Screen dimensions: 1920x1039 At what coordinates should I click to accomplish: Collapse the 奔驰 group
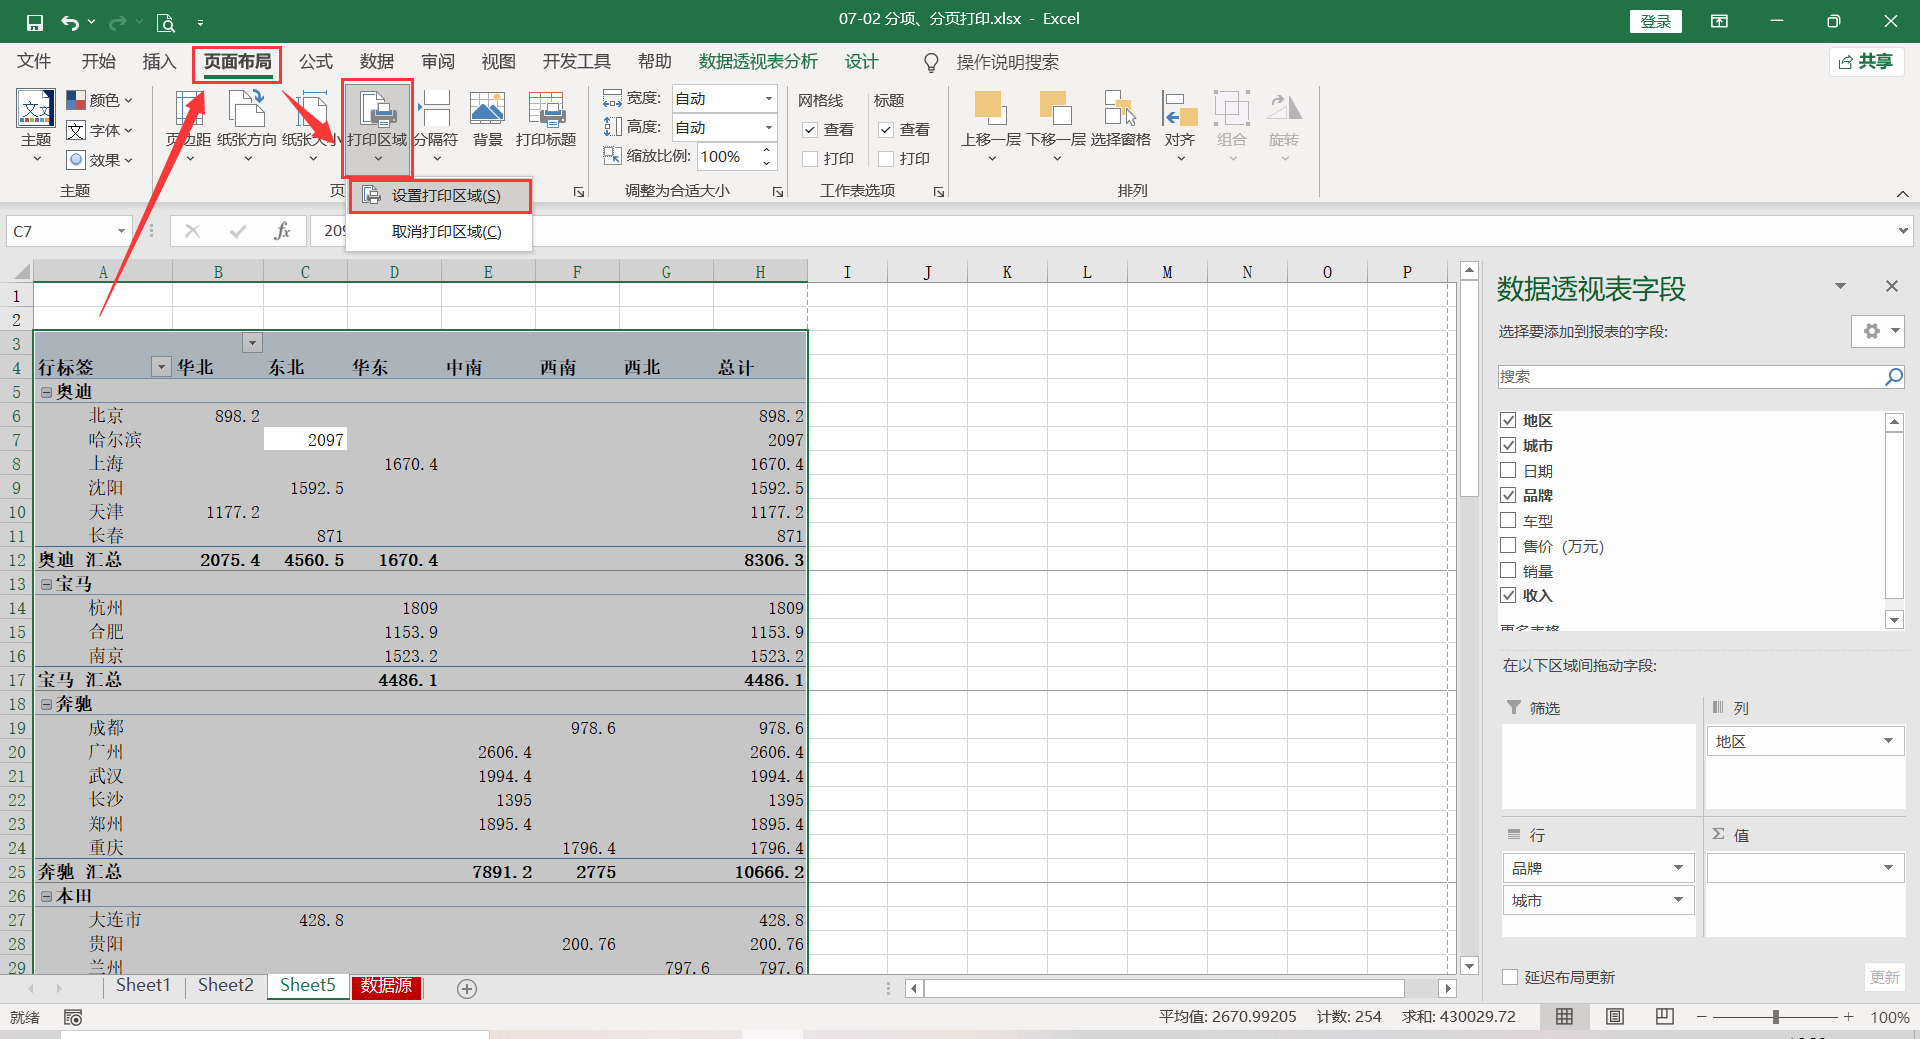click(46, 704)
